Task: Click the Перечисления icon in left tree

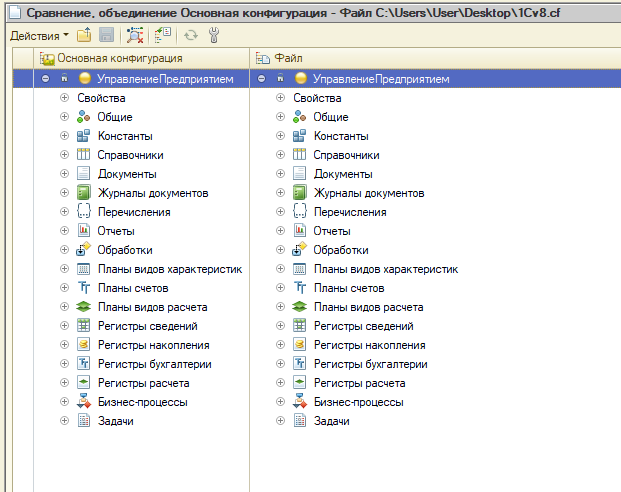Action: (x=84, y=212)
